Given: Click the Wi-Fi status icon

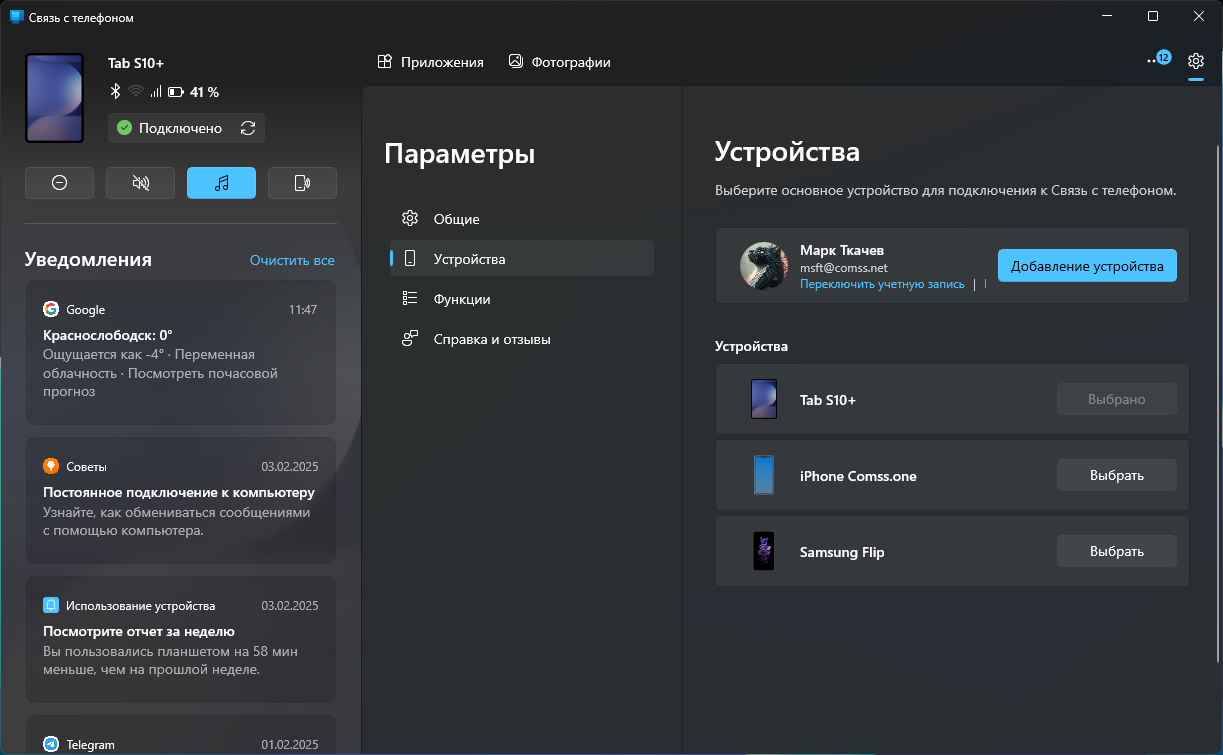Looking at the screenshot, I should pos(135,92).
